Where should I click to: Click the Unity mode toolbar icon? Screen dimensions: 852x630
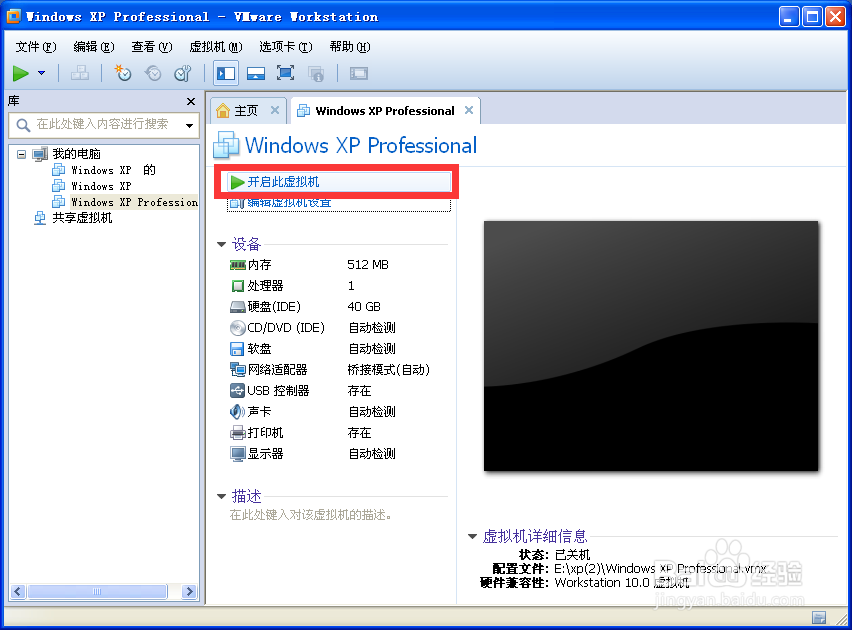point(316,73)
